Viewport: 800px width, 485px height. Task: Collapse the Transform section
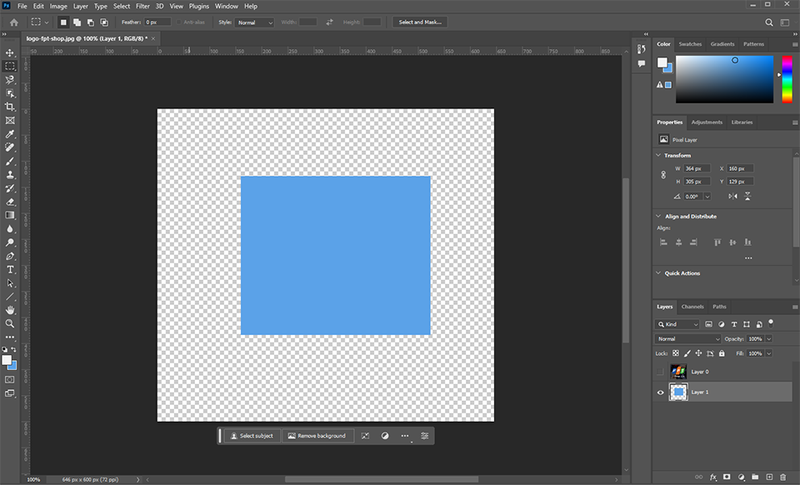pyautogui.click(x=658, y=155)
